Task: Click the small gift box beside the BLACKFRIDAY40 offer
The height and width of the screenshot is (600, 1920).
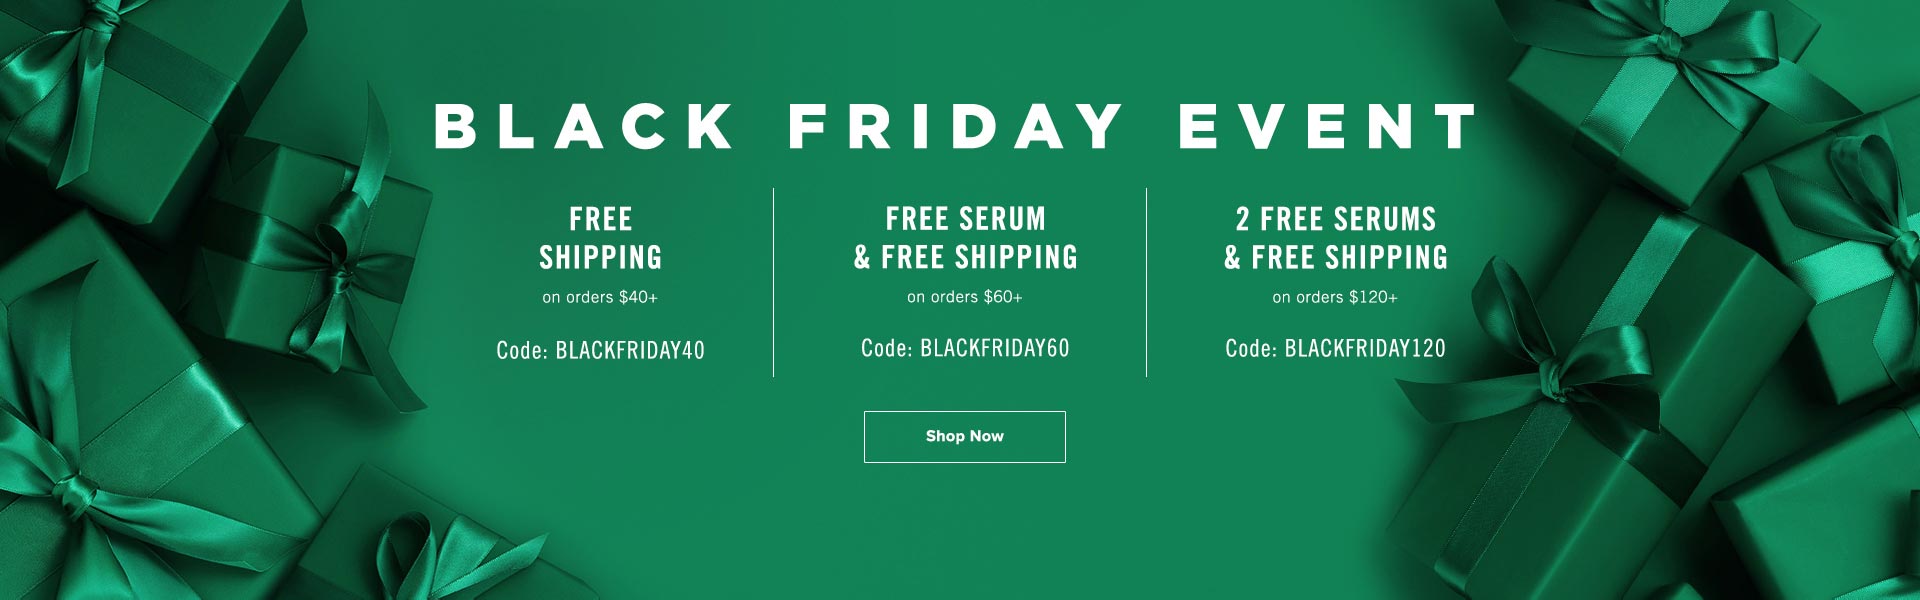Action: [x=320, y=260]
